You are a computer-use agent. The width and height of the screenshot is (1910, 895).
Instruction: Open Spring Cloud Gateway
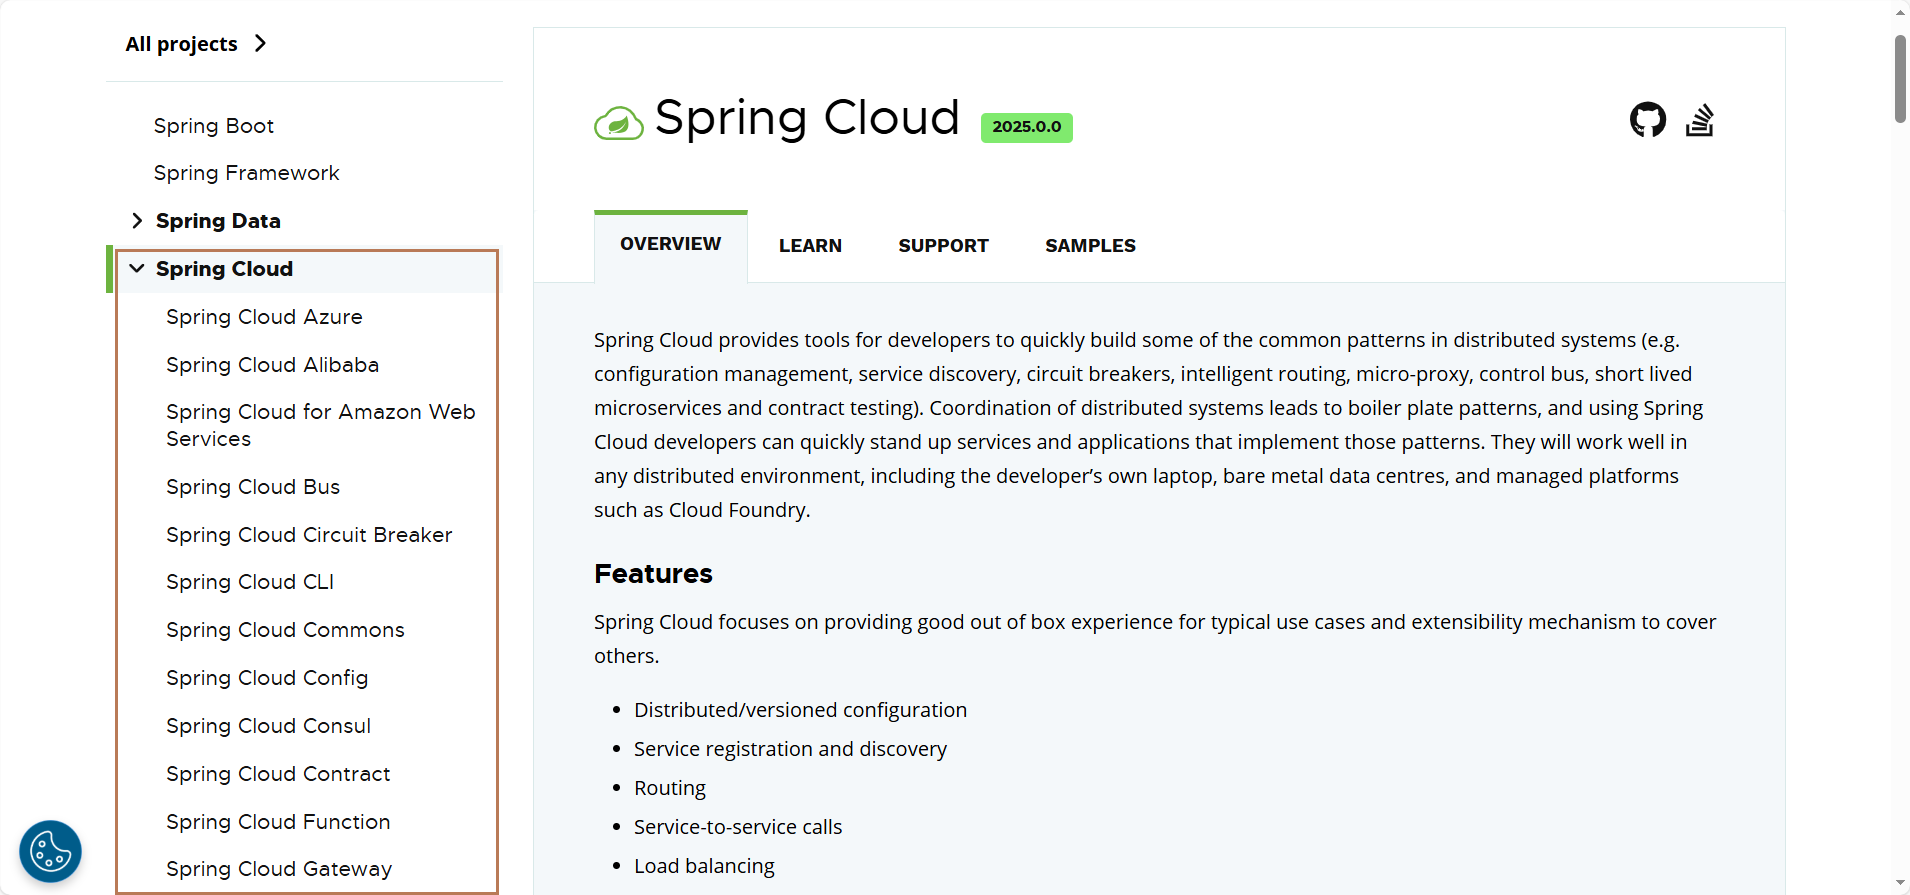click(279, 869)
